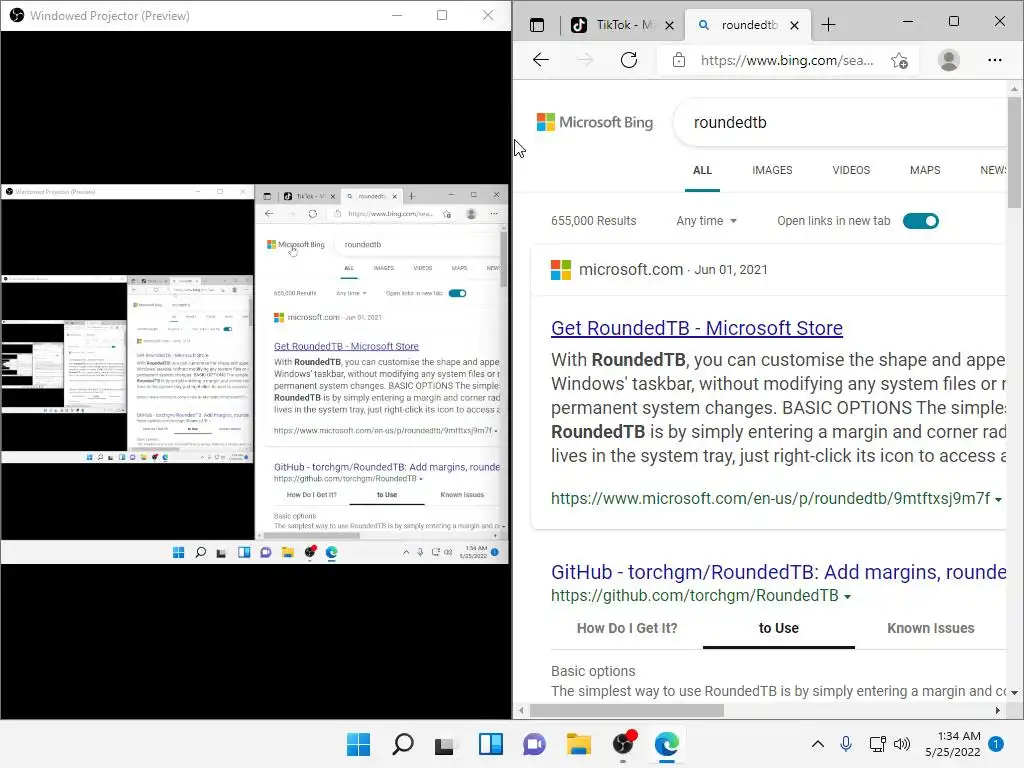1024x768 pixels.
Task: Open Task View on taskbar
Action: pos(445,744)
